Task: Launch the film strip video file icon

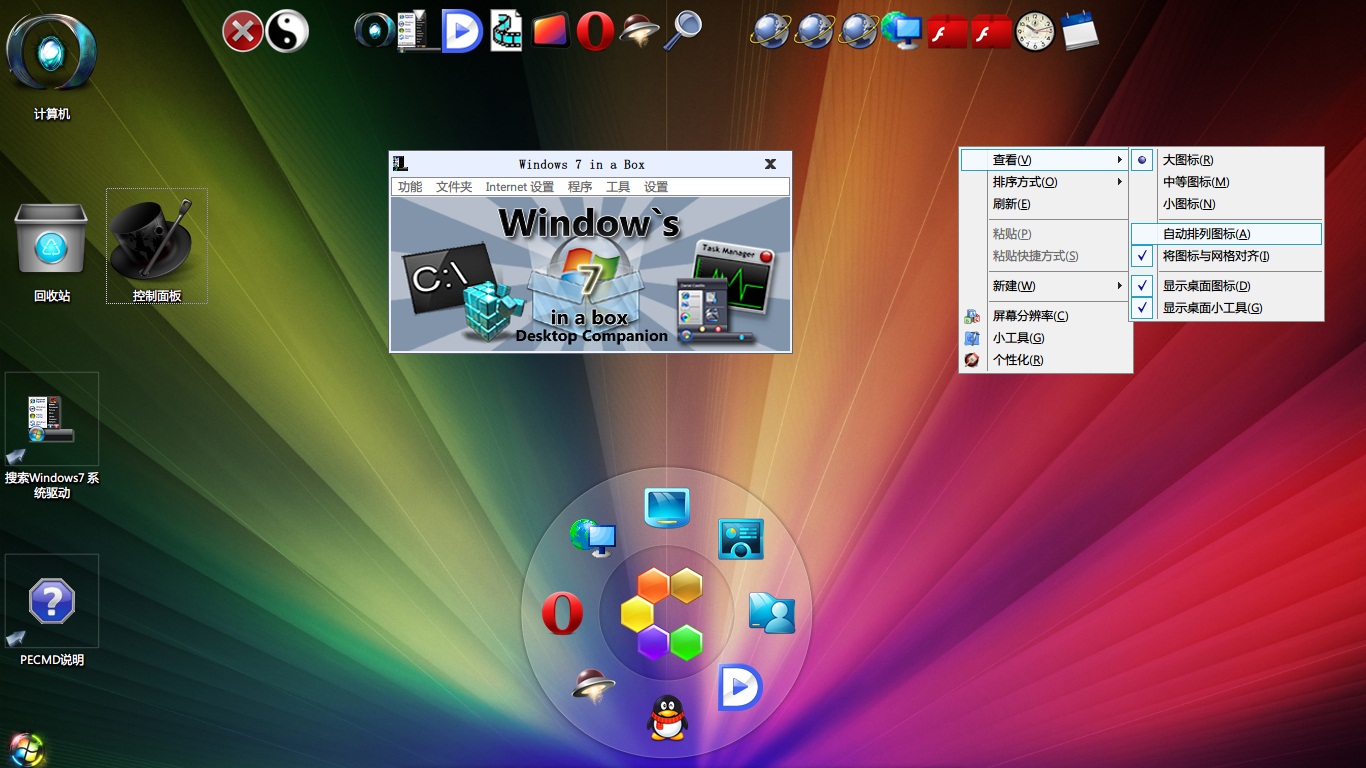Action: pyautogui.click(x=507, y=31)
